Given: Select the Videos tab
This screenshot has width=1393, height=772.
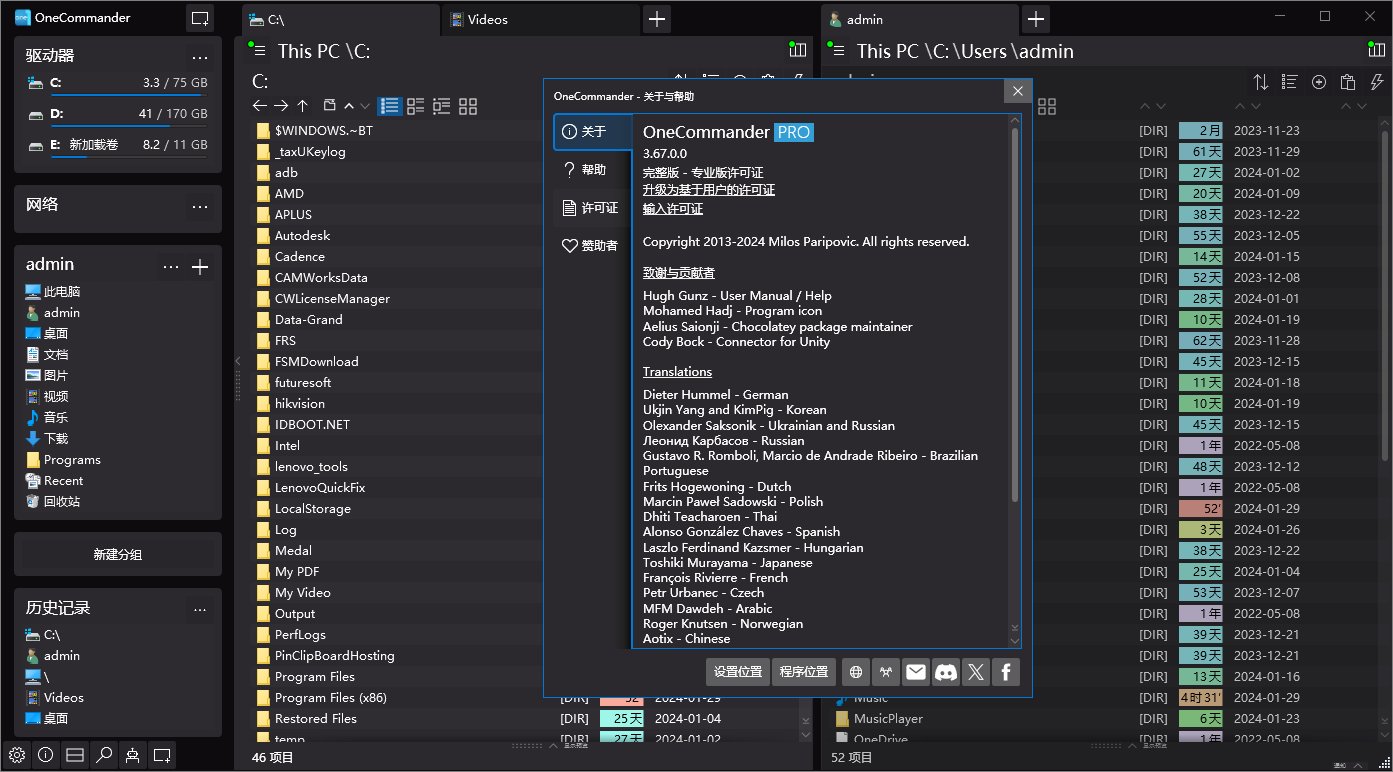Looking at the screenshot, I should (540, 19).
